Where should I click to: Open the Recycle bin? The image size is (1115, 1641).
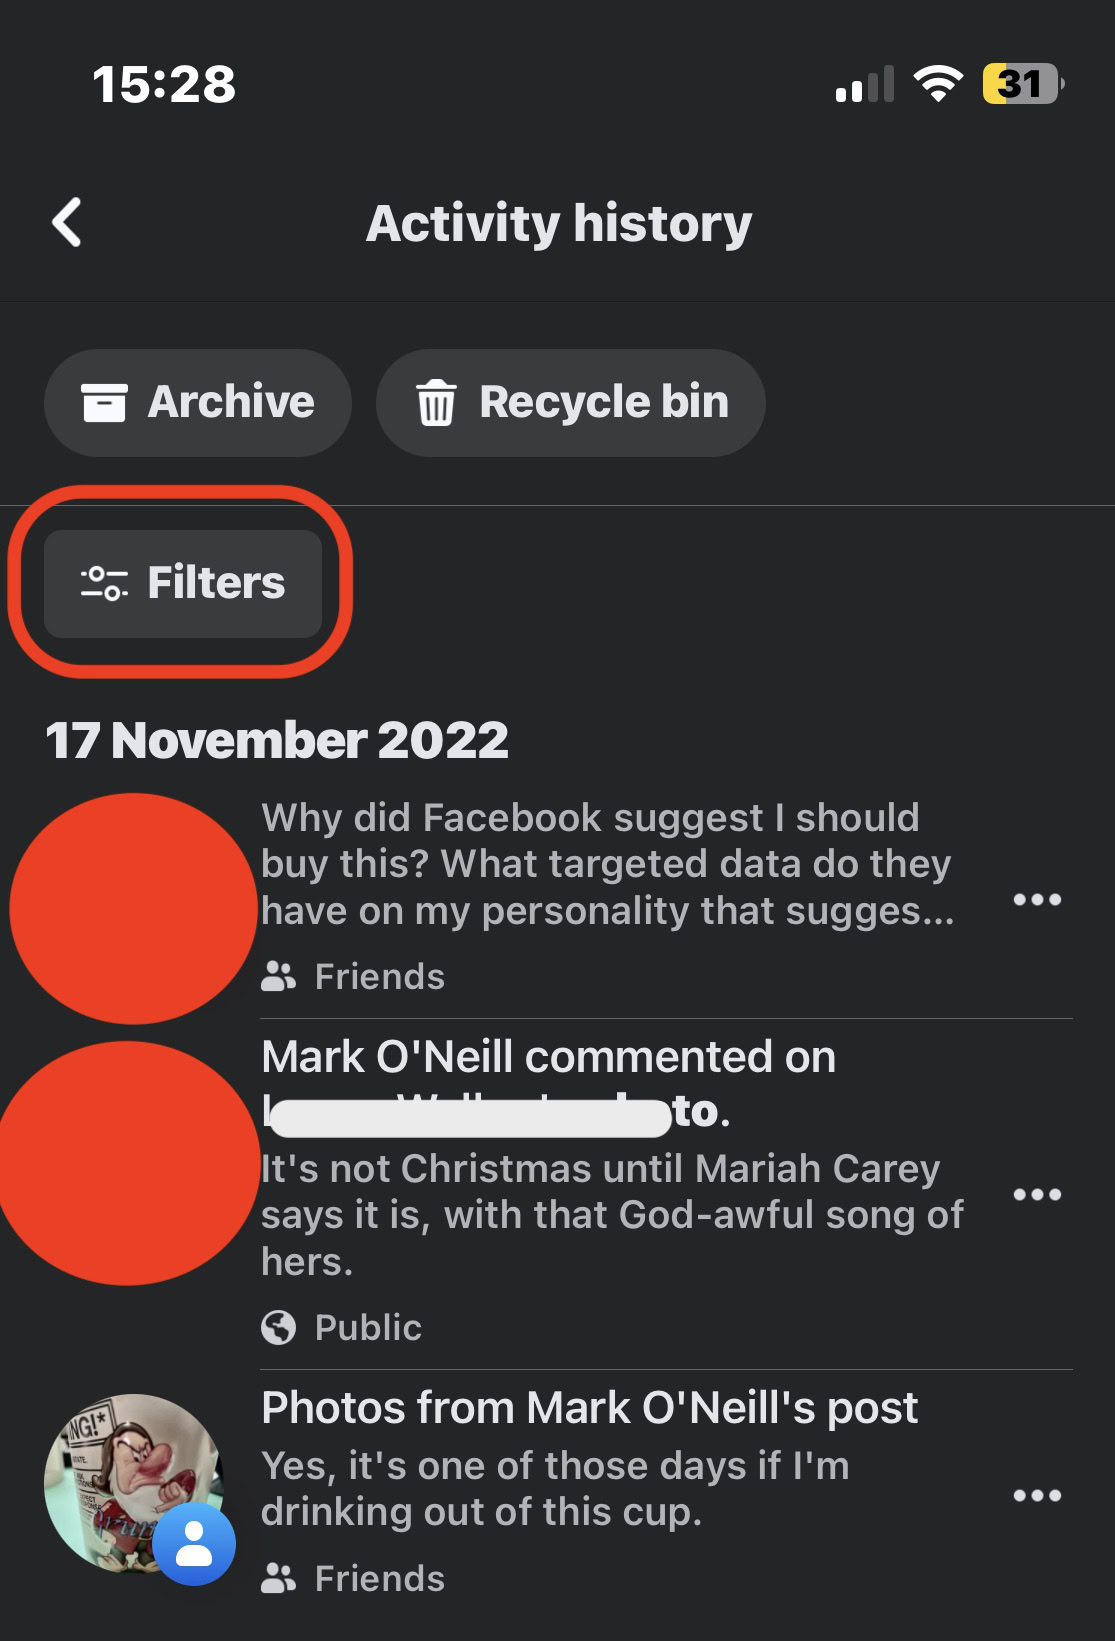(x=570, y=403)
